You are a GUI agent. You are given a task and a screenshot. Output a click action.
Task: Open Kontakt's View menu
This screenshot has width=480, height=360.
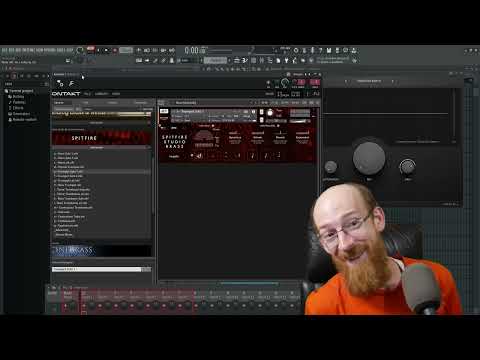click(116, 94)
